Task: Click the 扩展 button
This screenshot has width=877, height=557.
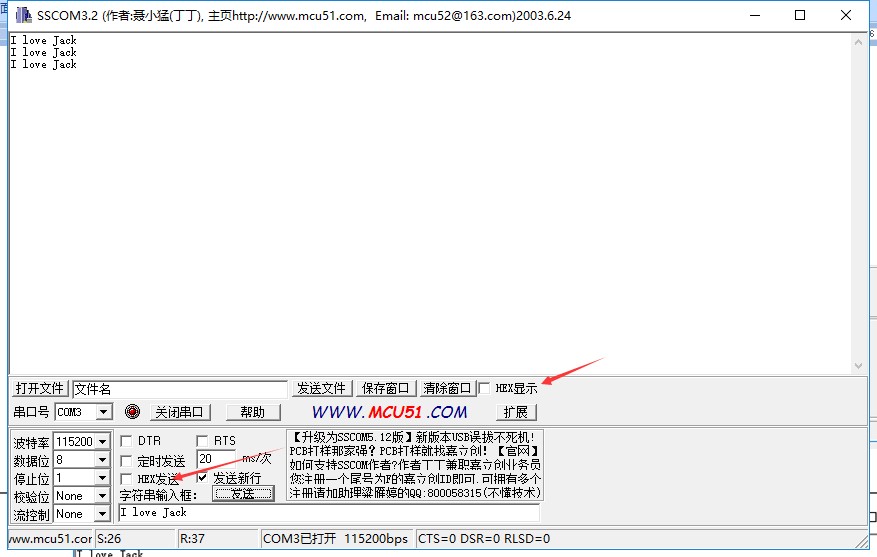Action: 516,412
